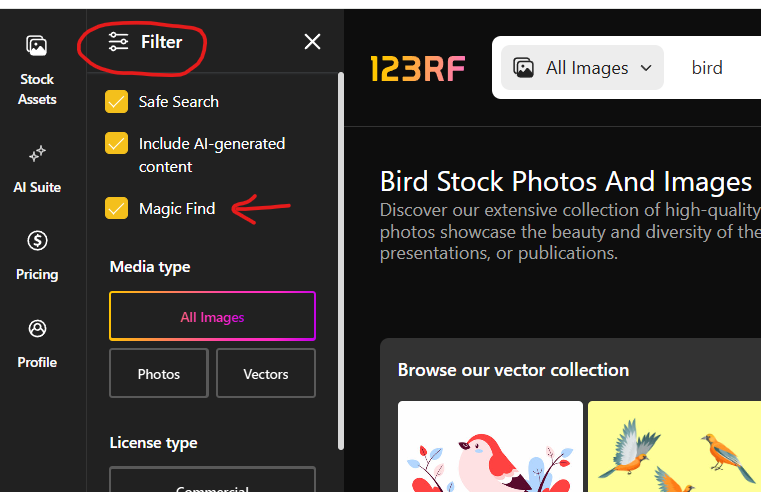Open the AI Suite sparkle icon
The width and height of the screenshot is (761, 492).
[37, 154]
